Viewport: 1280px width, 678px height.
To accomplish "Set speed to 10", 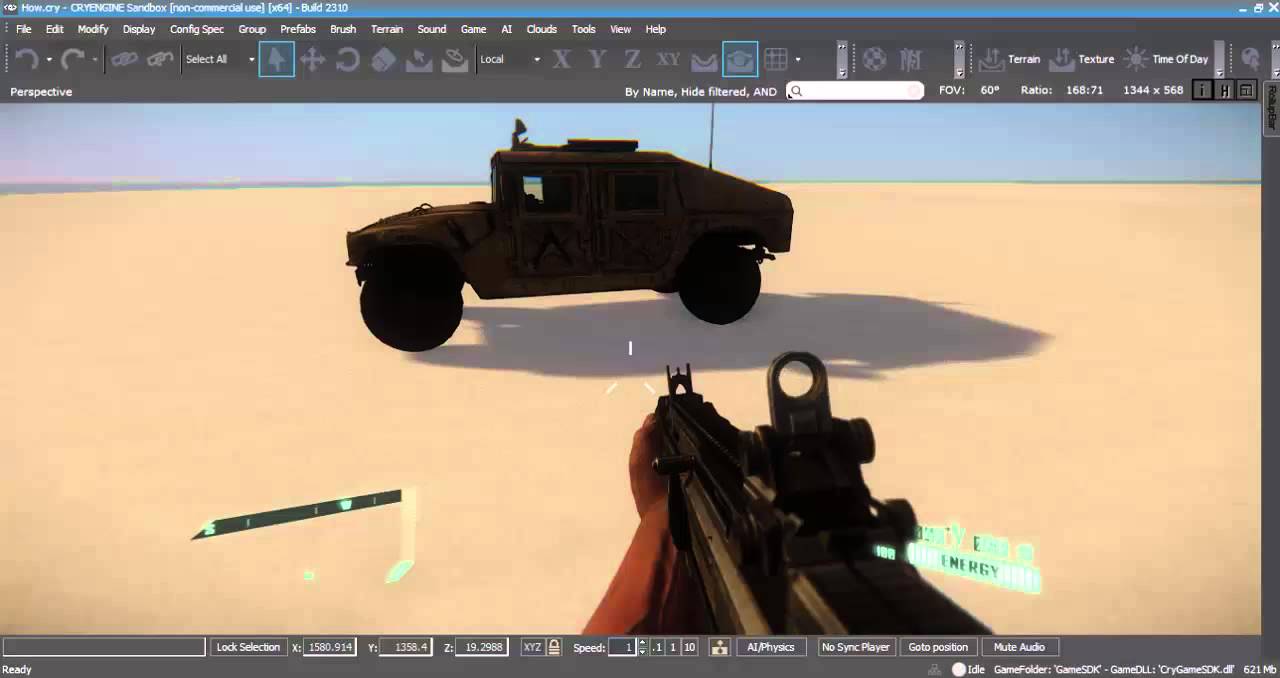I will (689, 647).
